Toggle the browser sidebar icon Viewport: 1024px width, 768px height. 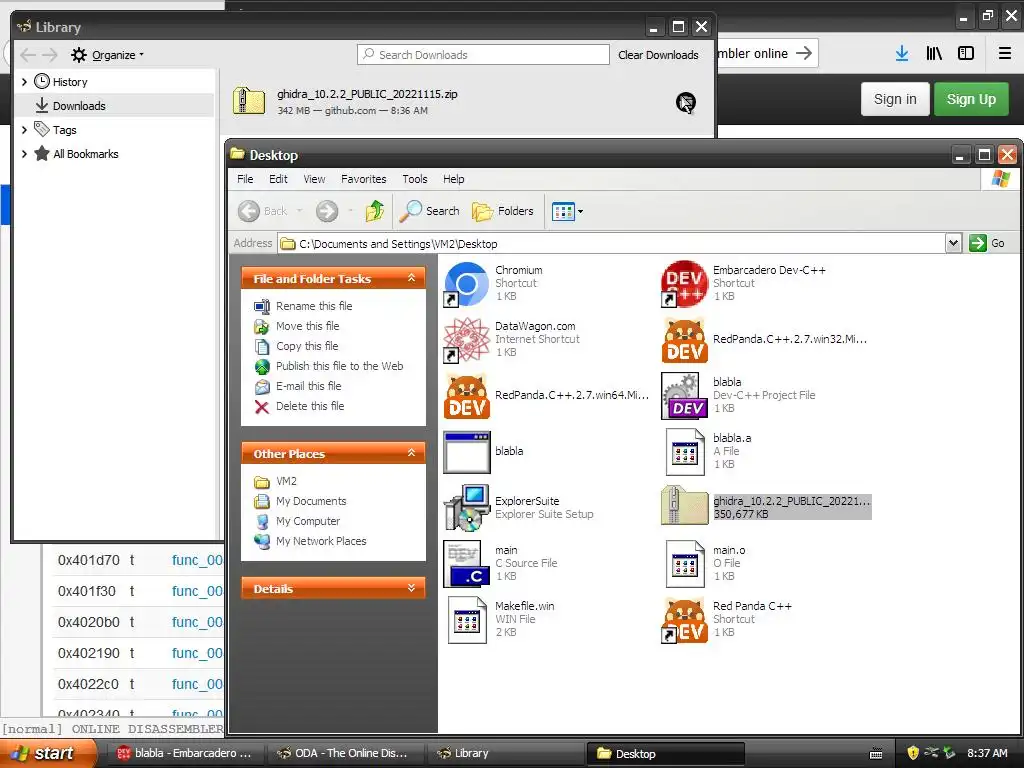[966, 54]
